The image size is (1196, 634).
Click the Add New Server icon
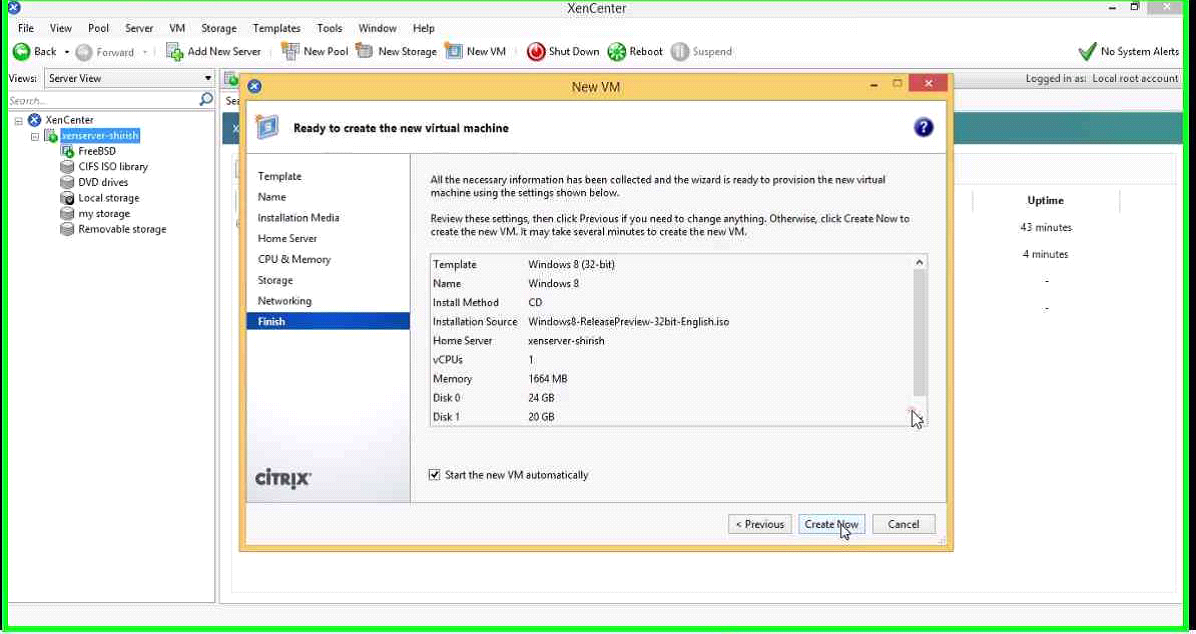175,52
